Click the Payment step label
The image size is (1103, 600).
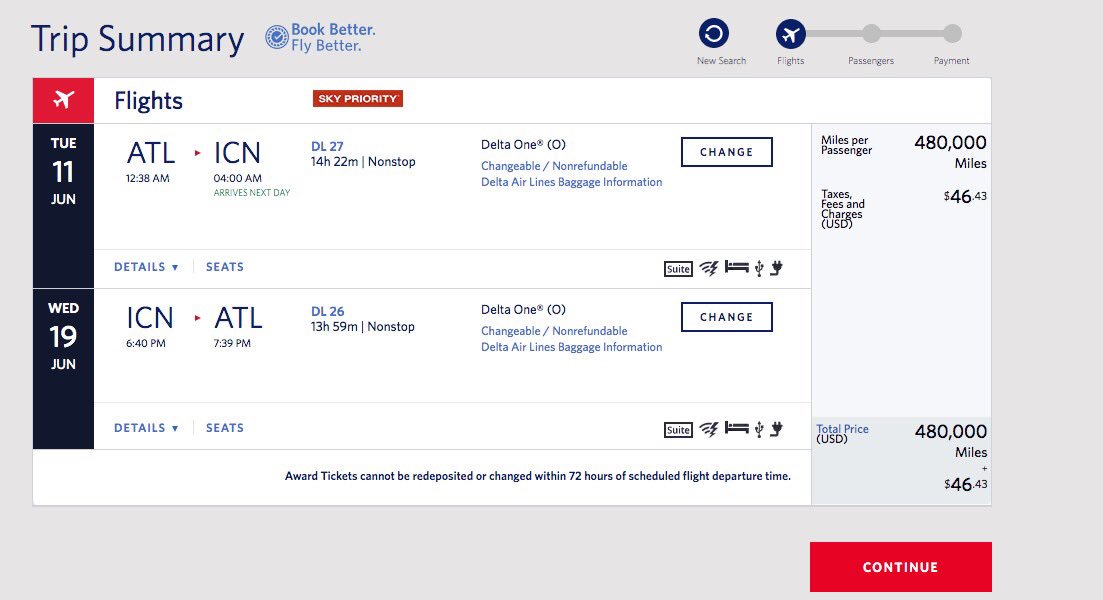click(952, 61)
